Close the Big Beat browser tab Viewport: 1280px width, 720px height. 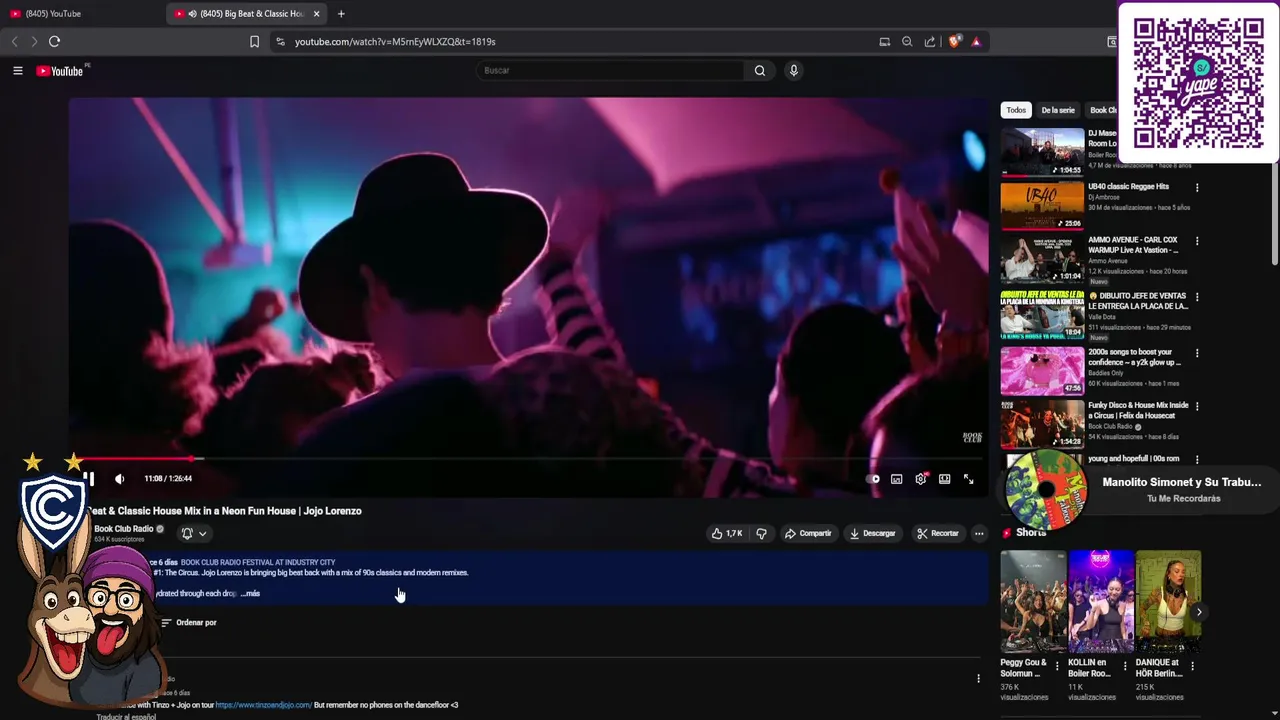click(317, 14)
